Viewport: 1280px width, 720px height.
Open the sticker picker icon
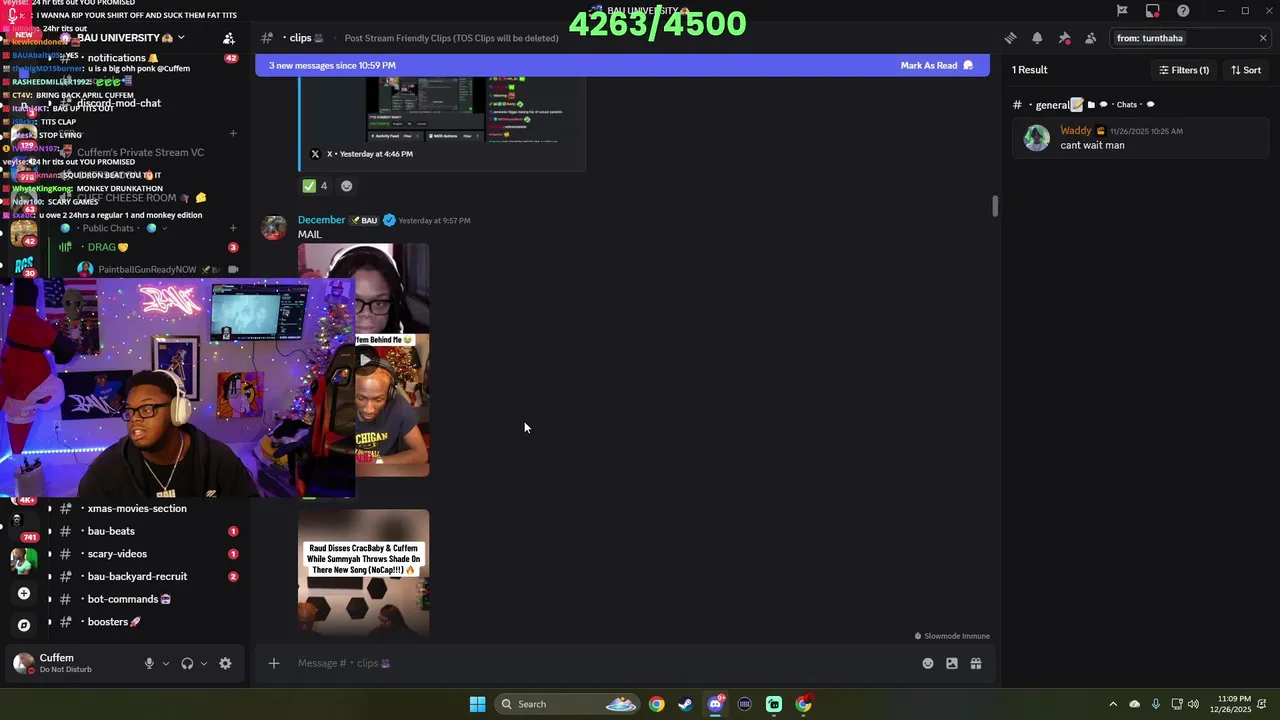click(952, 663)
